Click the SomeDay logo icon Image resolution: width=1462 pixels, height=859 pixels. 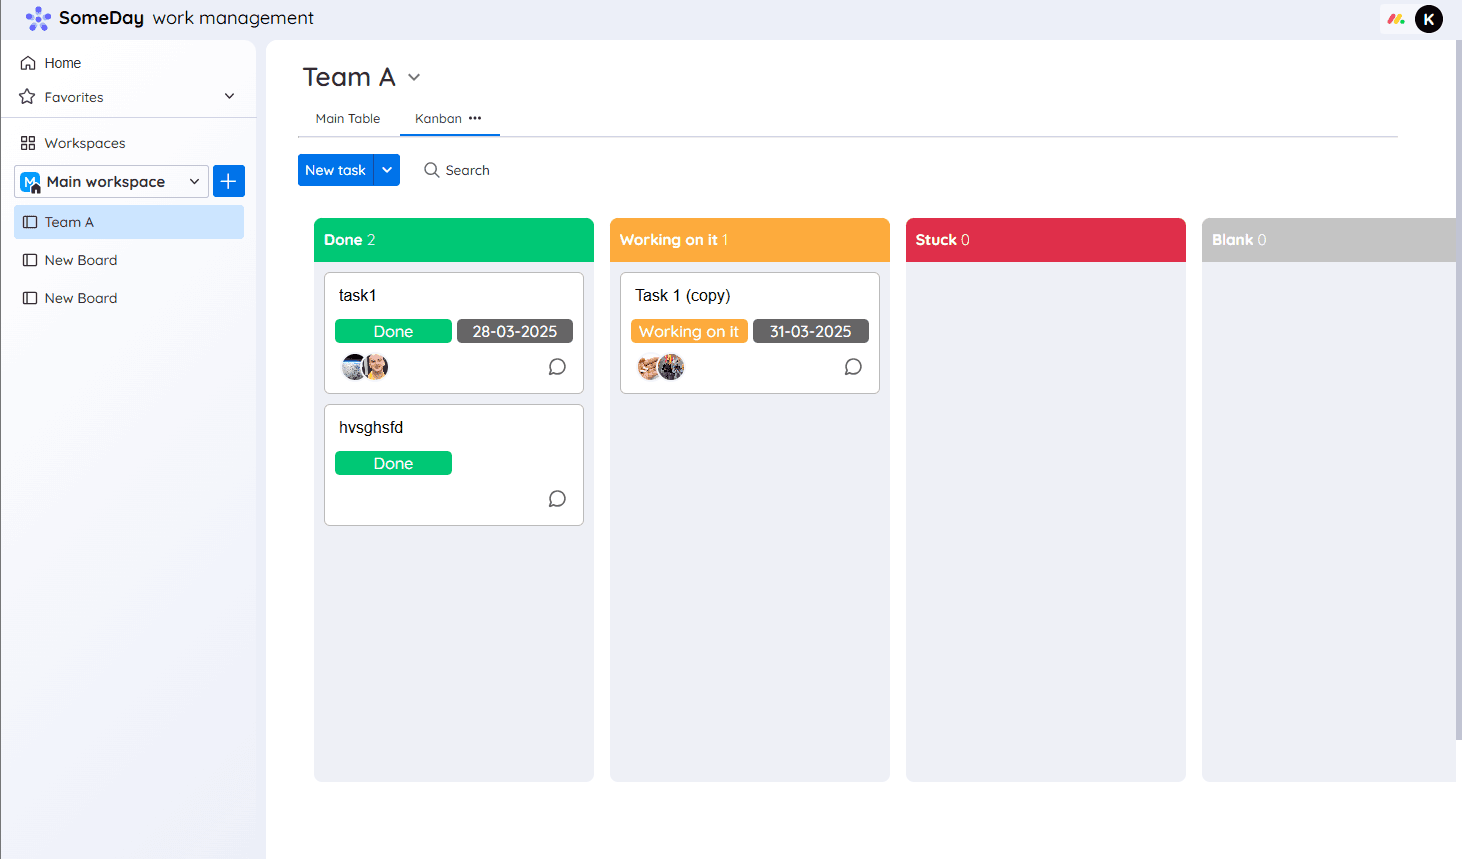tap(38, 18)
